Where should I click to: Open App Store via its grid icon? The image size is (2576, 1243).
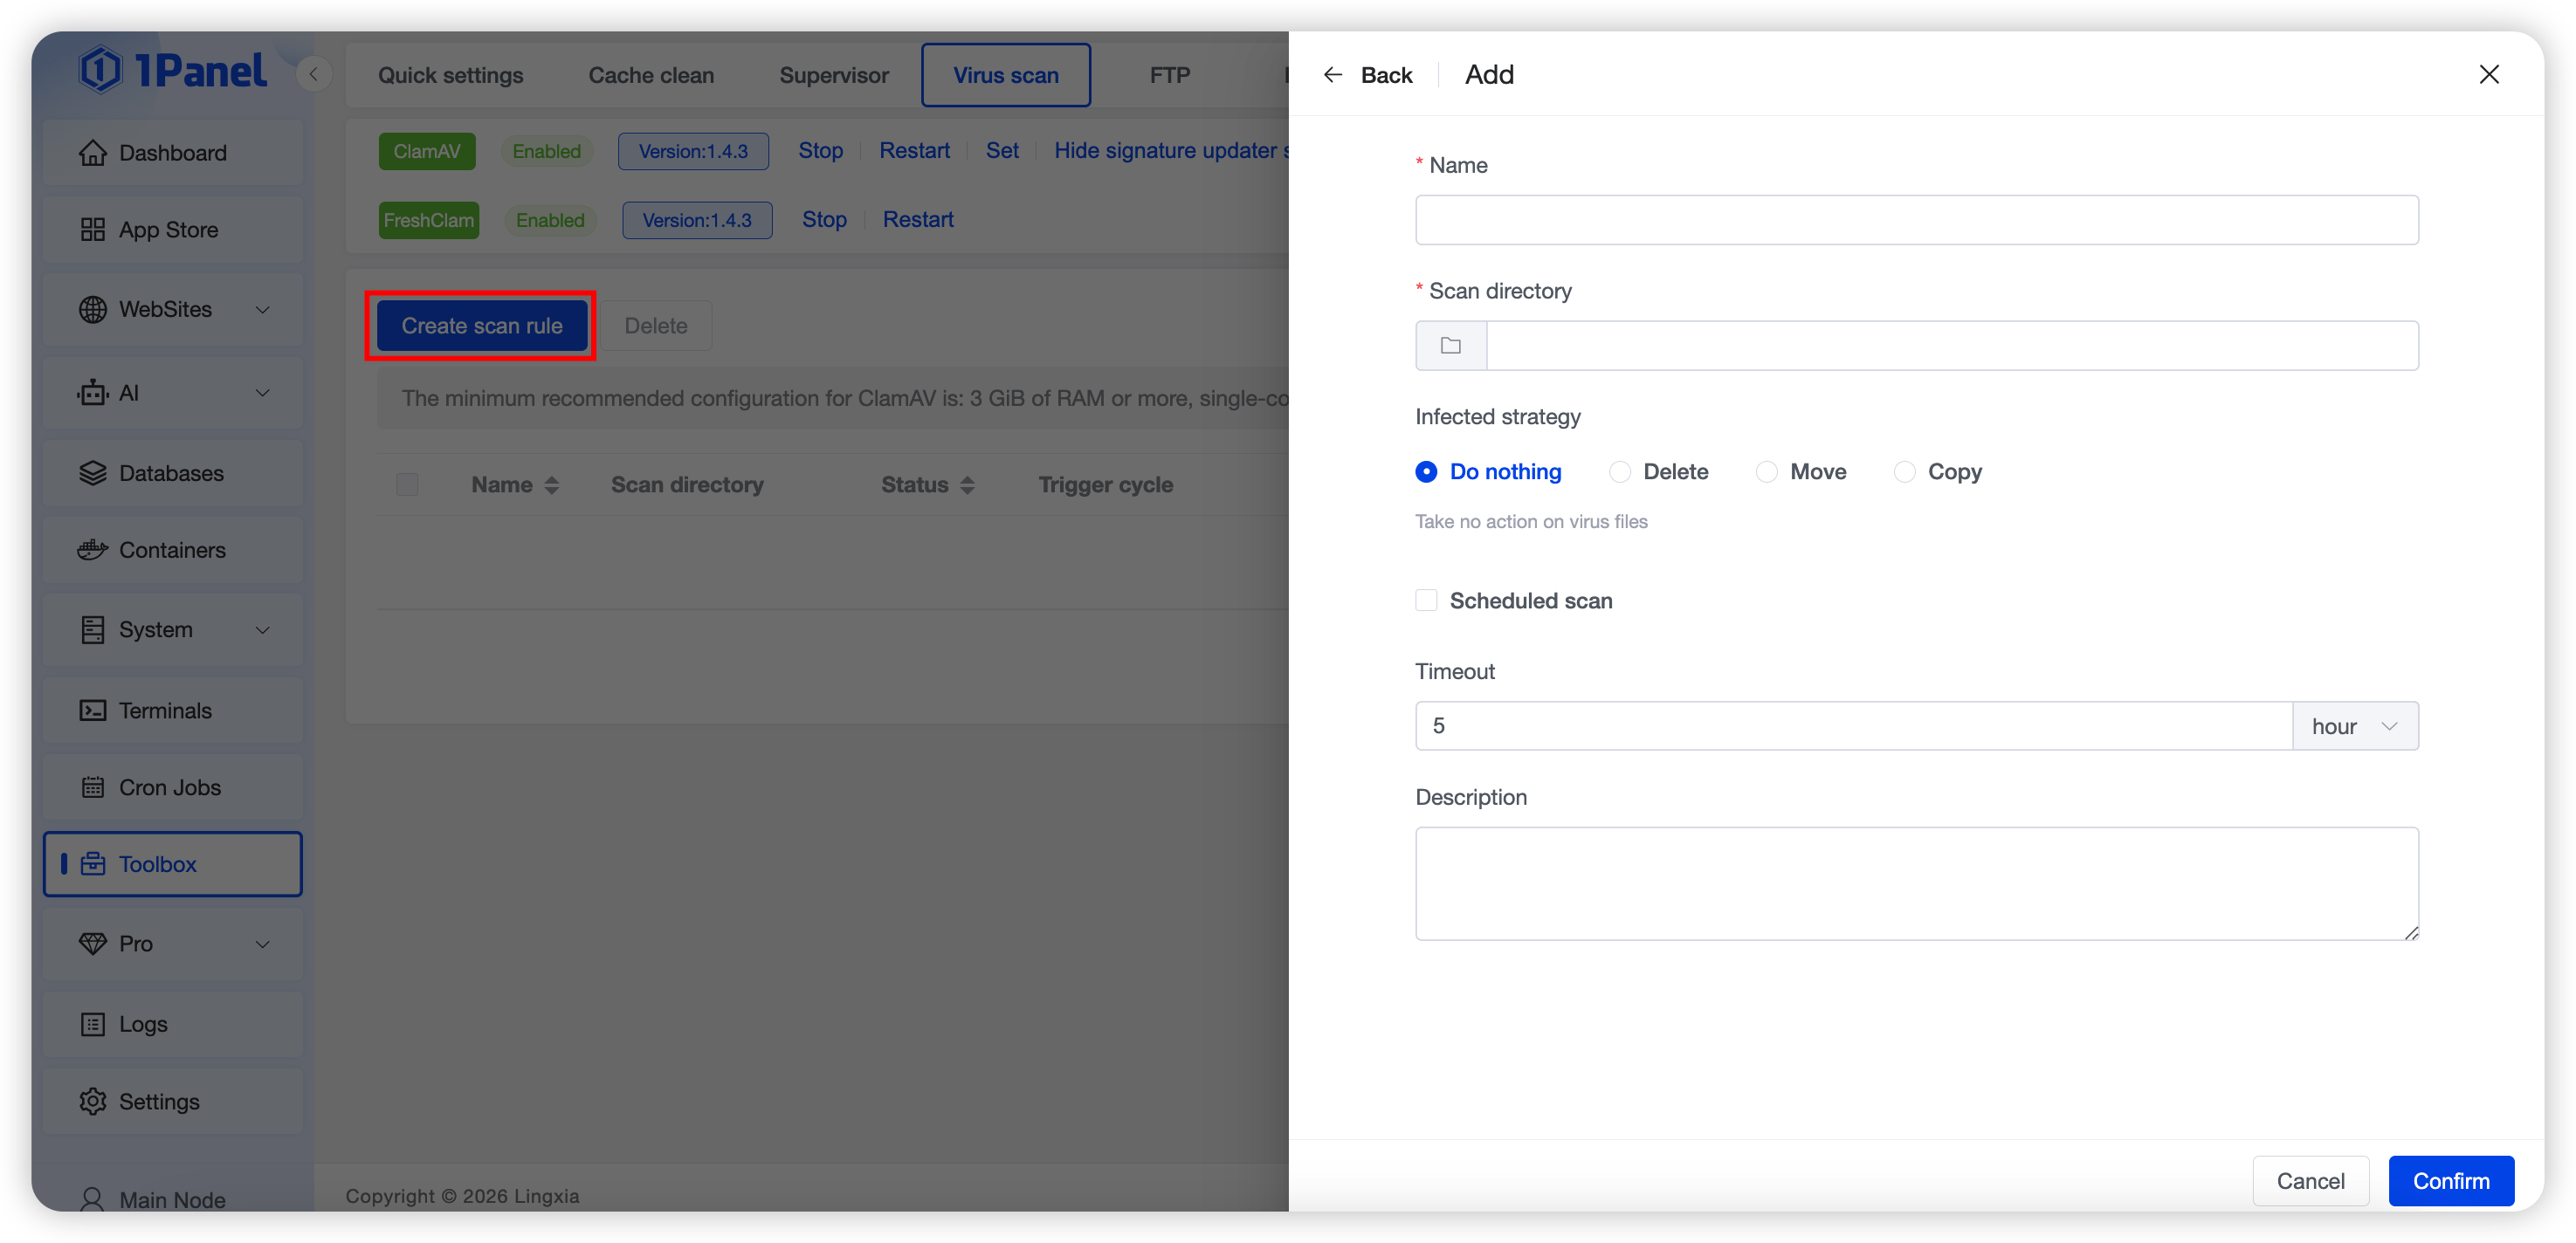tap(92, 230)
